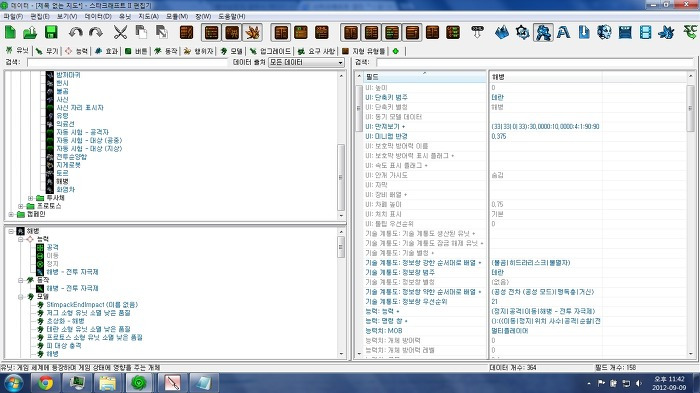Select StimpackEndImpact model entry
Viewport: 700px width, 393px height.
[x=92, y=305]
